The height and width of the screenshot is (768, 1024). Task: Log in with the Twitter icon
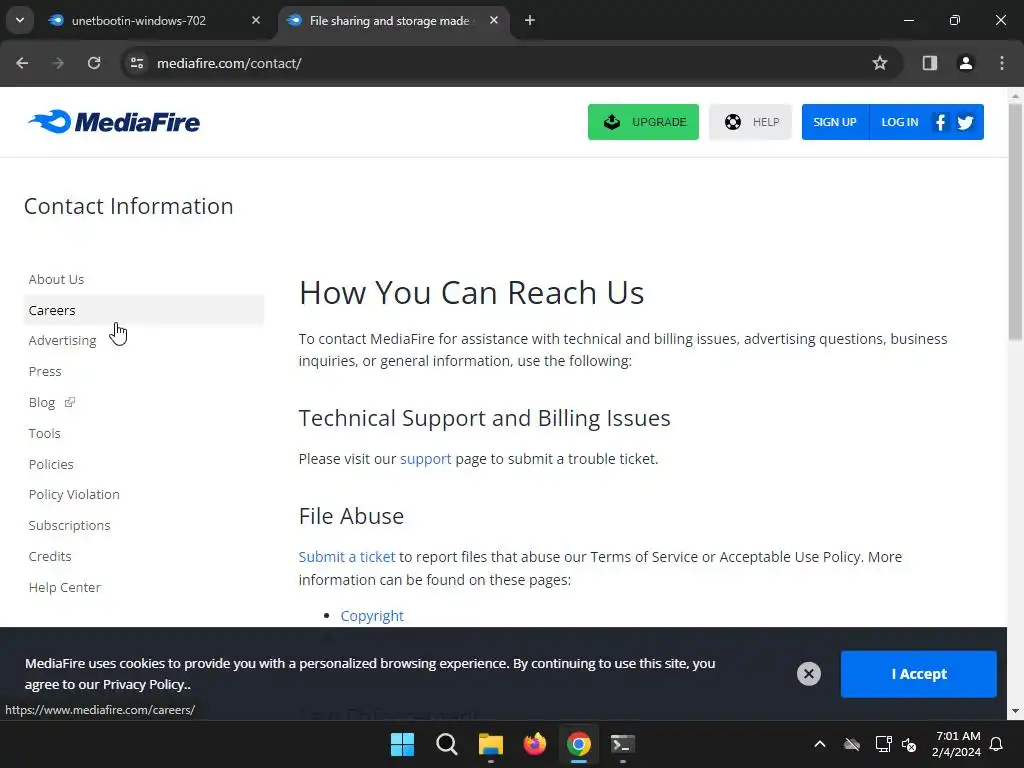965,122
